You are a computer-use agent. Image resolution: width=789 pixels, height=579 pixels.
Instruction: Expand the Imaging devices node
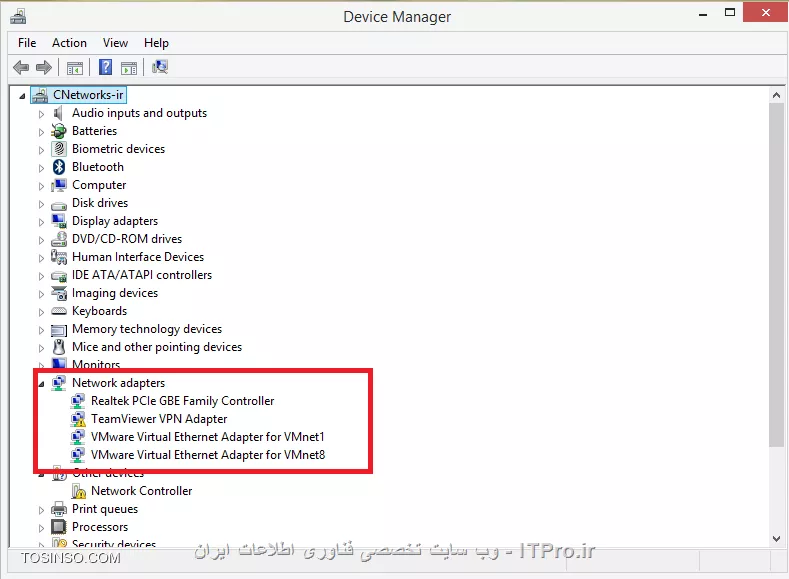pyautogui.click(x=41, y=294)
